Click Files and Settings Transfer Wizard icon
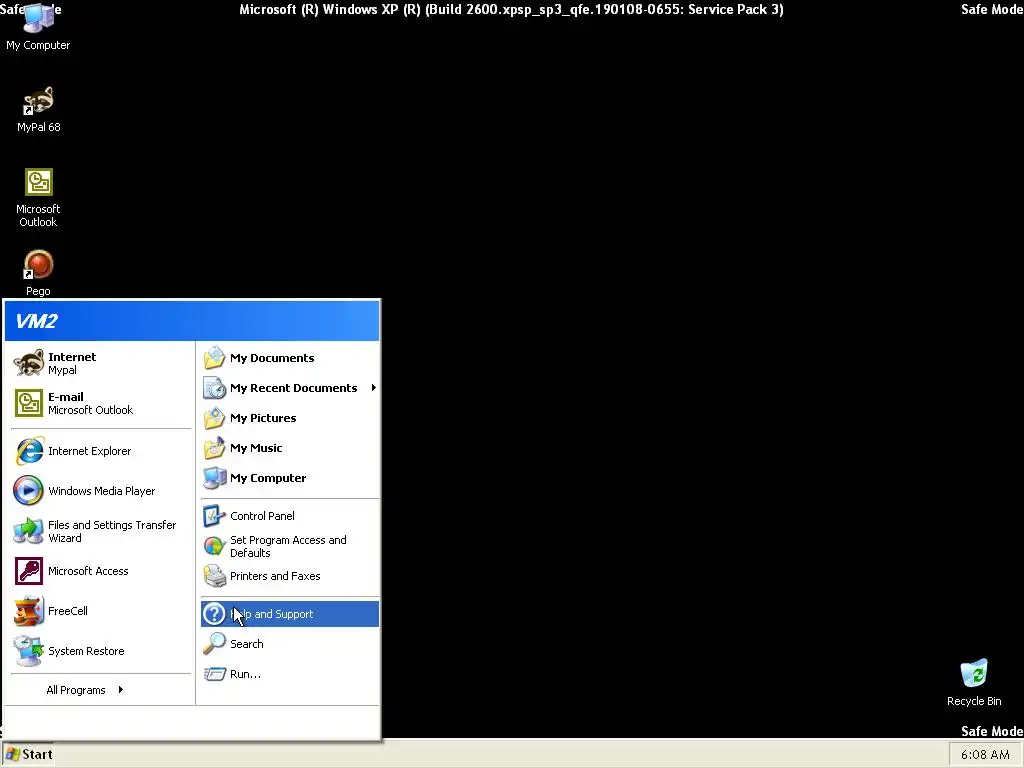 click(29, 531)
